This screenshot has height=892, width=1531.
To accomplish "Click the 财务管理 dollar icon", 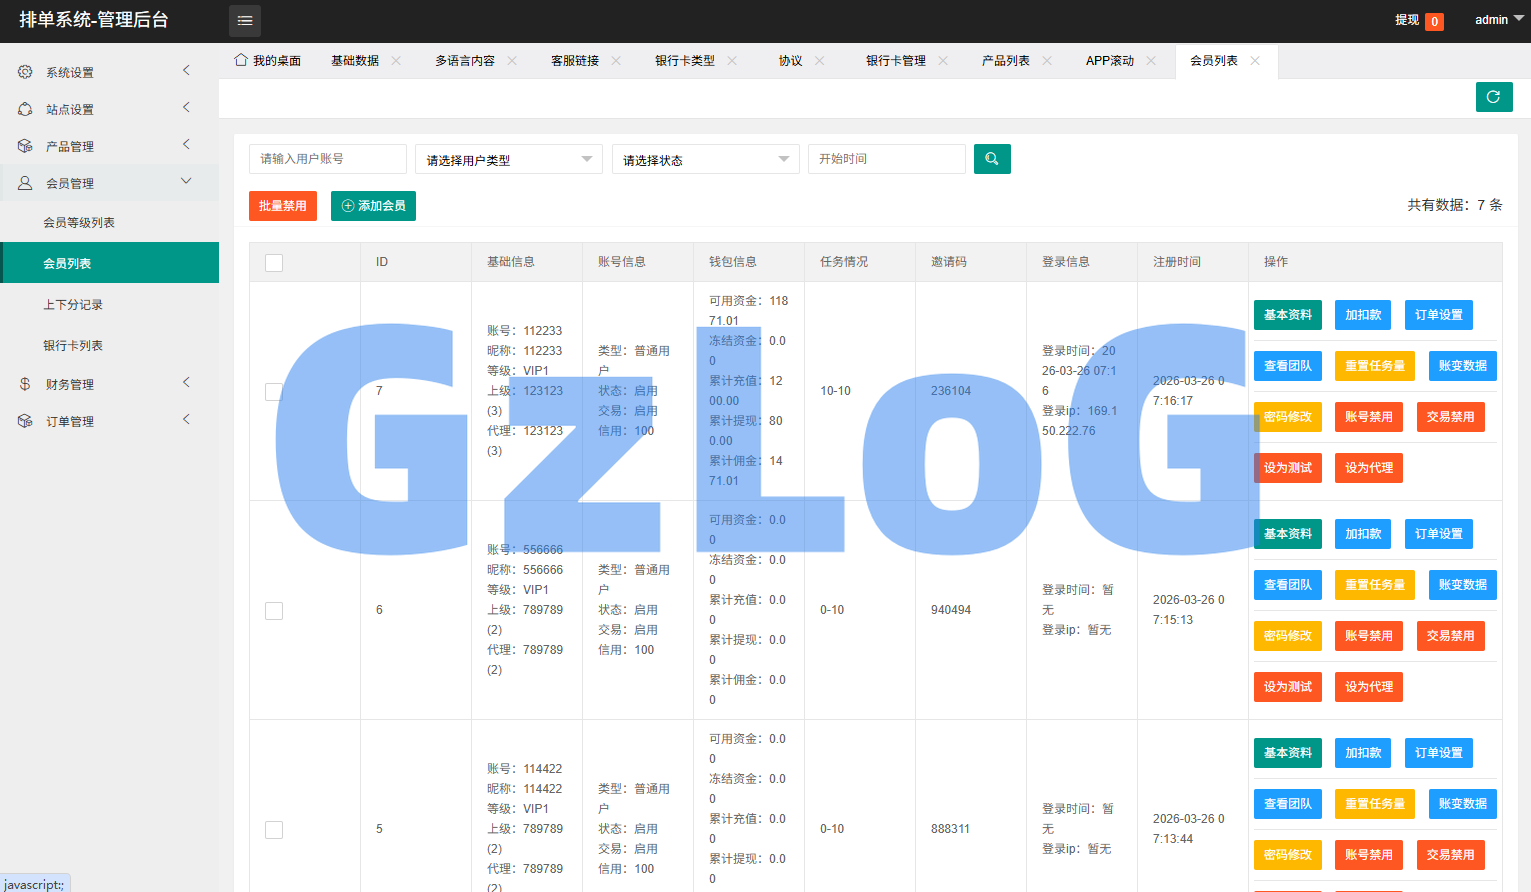I will coord(25,384).
